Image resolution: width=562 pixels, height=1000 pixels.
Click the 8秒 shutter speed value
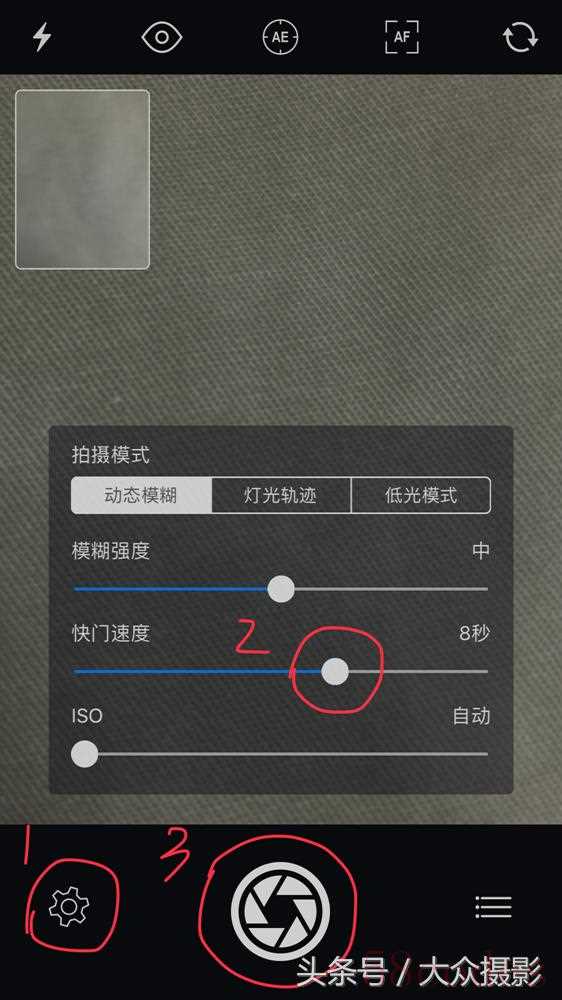474,633
